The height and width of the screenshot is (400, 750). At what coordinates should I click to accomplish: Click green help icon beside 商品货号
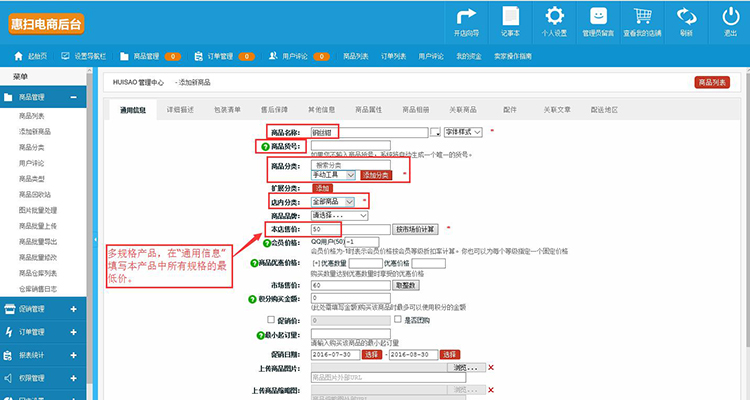tap(265, 147)
